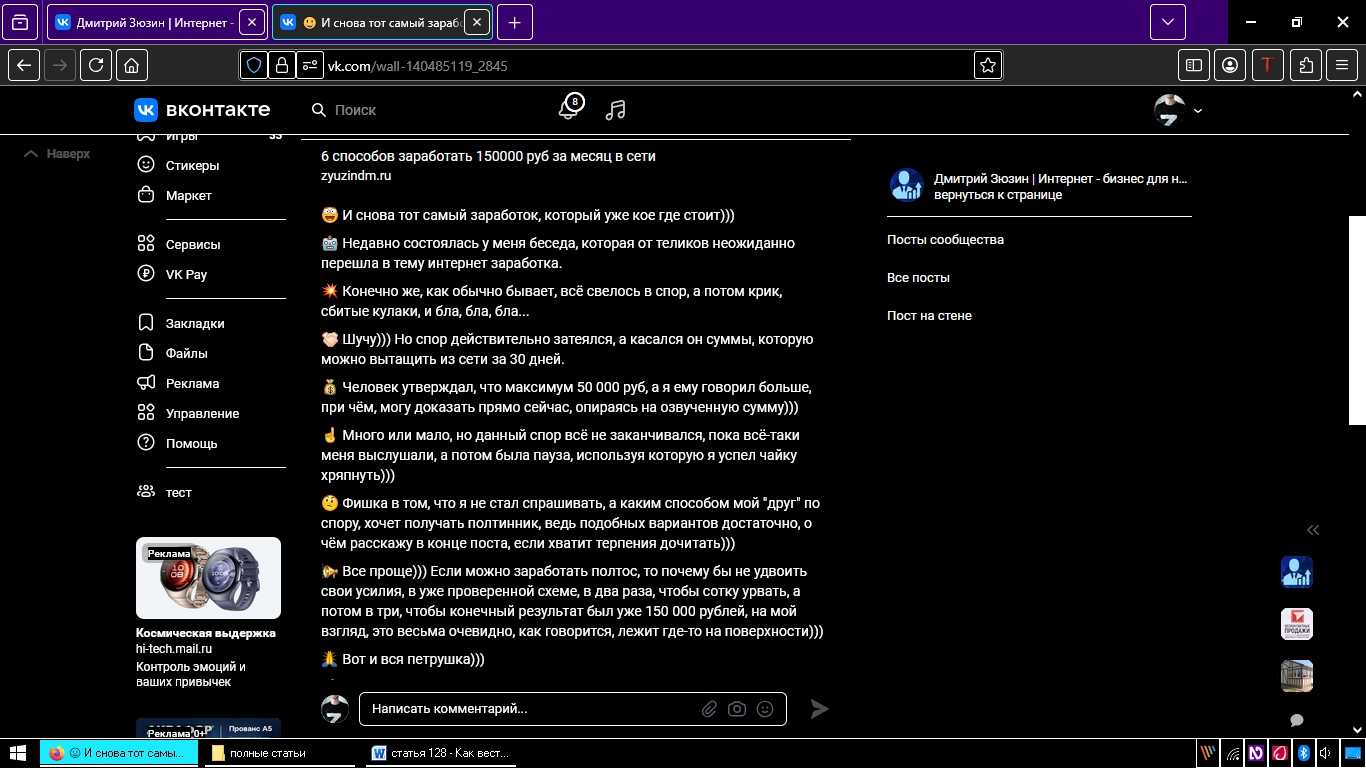Click the VK search field

pos(420,110)
